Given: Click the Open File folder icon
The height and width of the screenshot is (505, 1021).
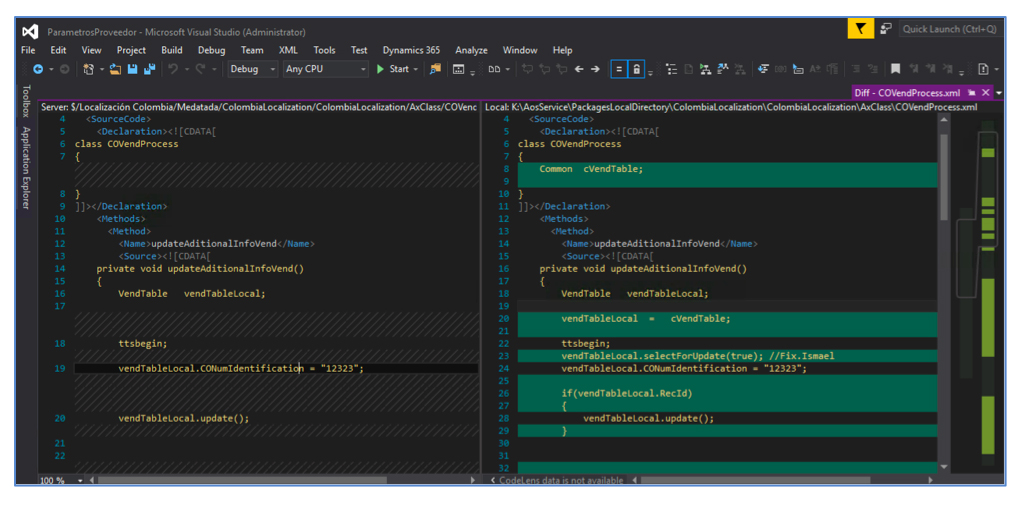Looking at the screenshot, I should pyautogui.click(x=115, y=69).
